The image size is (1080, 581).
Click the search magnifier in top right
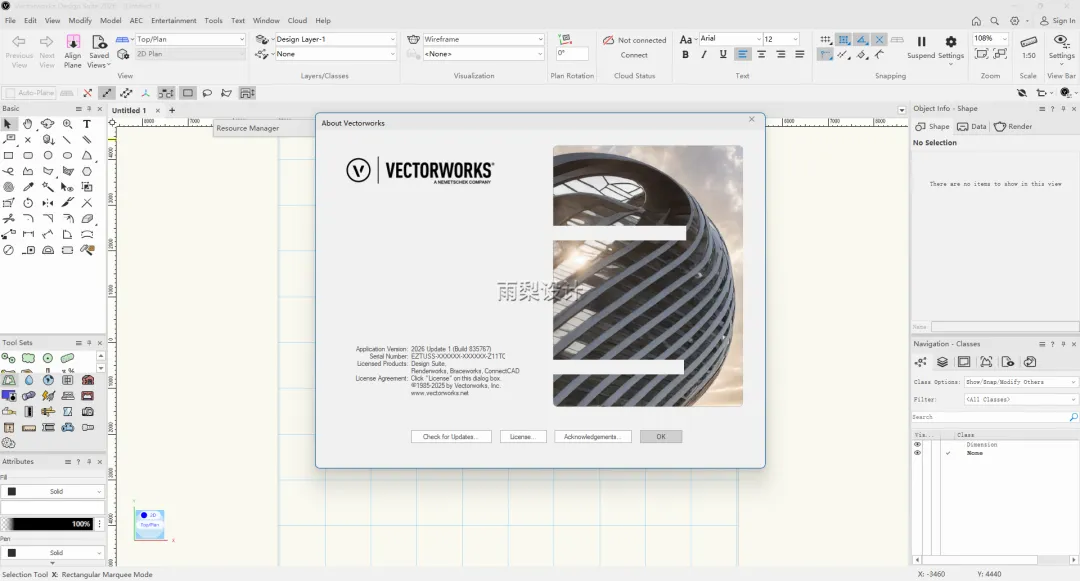pyautogui.click(x=995, y=21)
